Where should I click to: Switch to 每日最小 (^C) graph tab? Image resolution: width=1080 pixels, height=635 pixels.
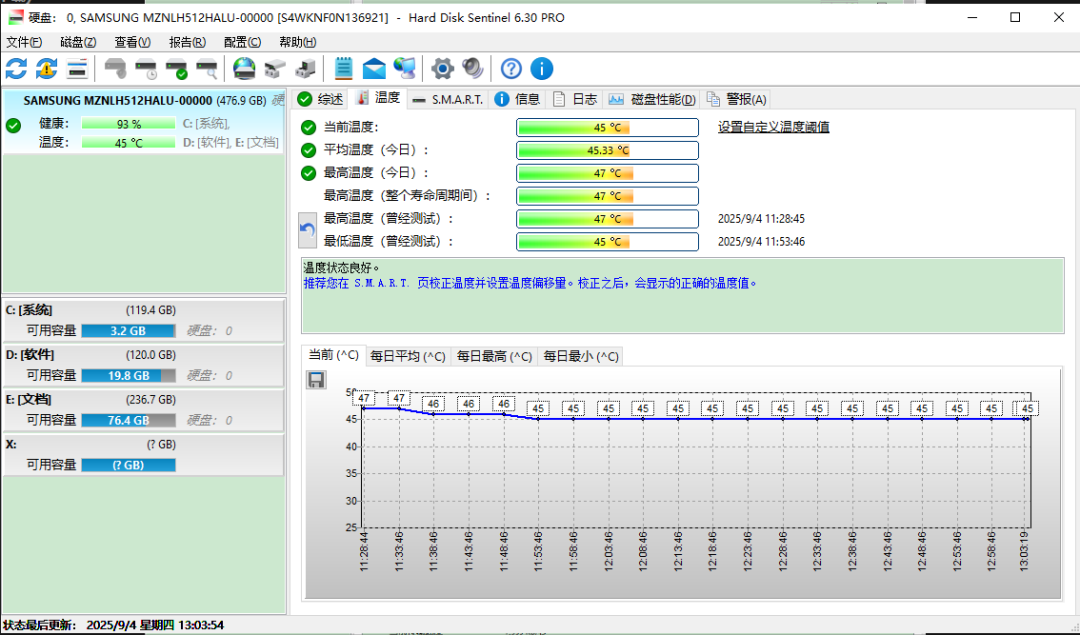pos(581,356)
